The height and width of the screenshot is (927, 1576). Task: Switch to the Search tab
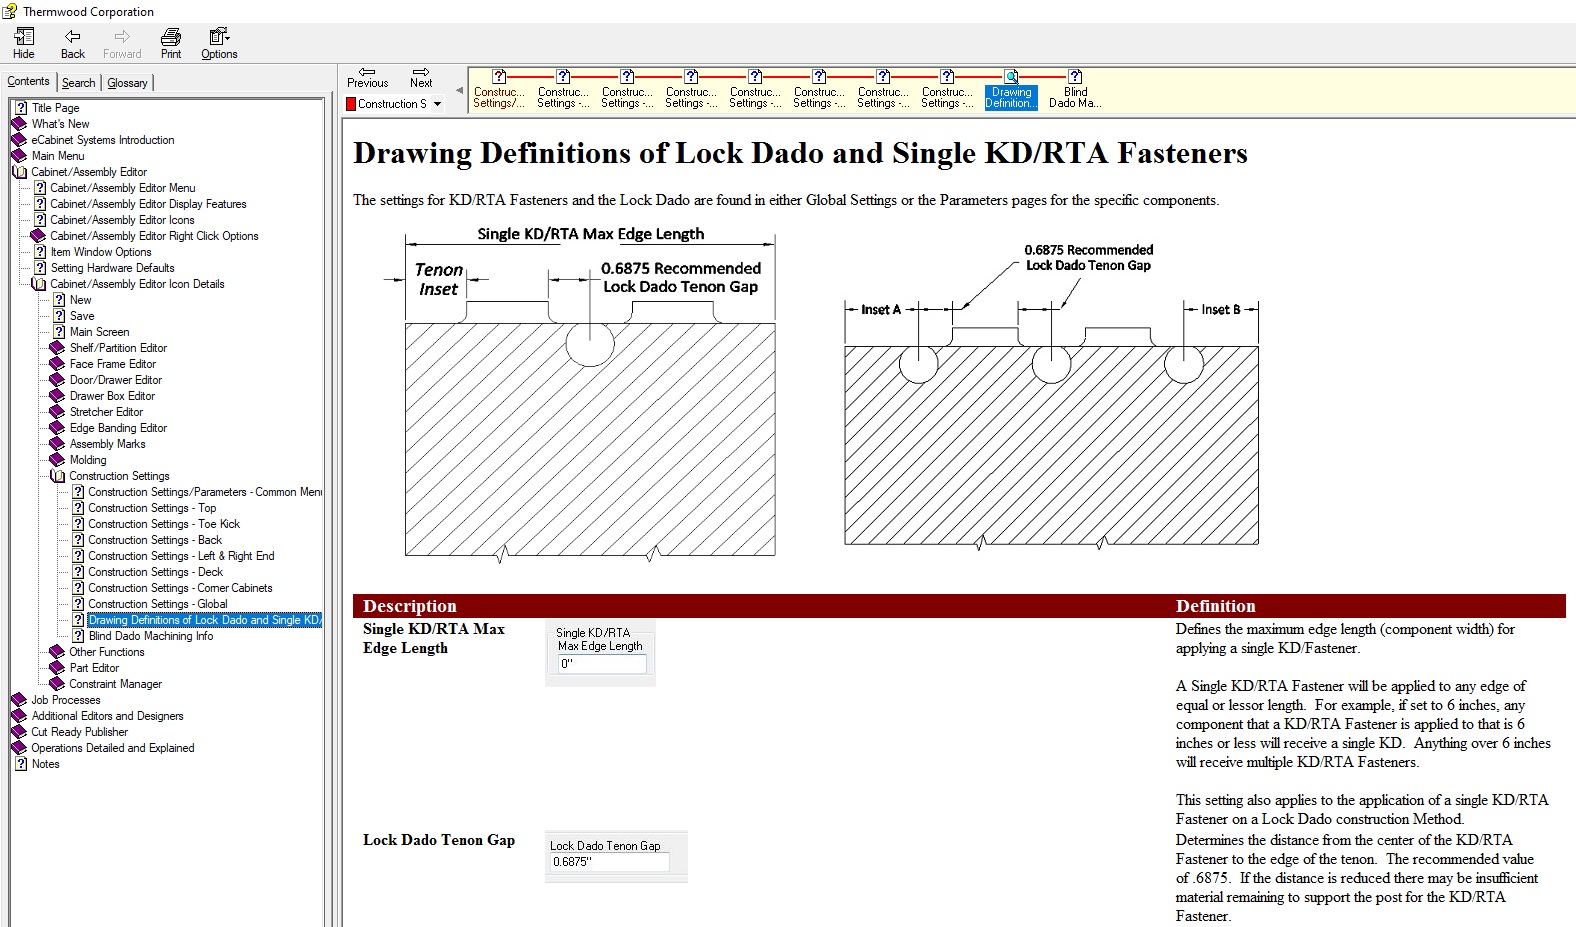point(78,83)
